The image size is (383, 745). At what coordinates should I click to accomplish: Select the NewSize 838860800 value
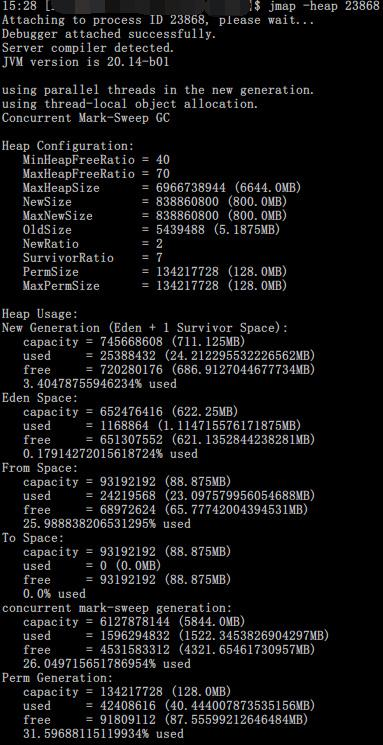[188, 202]
